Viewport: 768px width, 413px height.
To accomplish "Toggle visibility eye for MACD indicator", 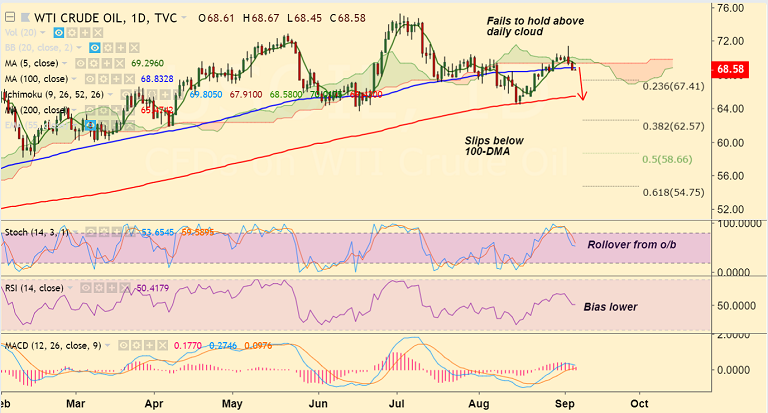I will tap(123, 345).
